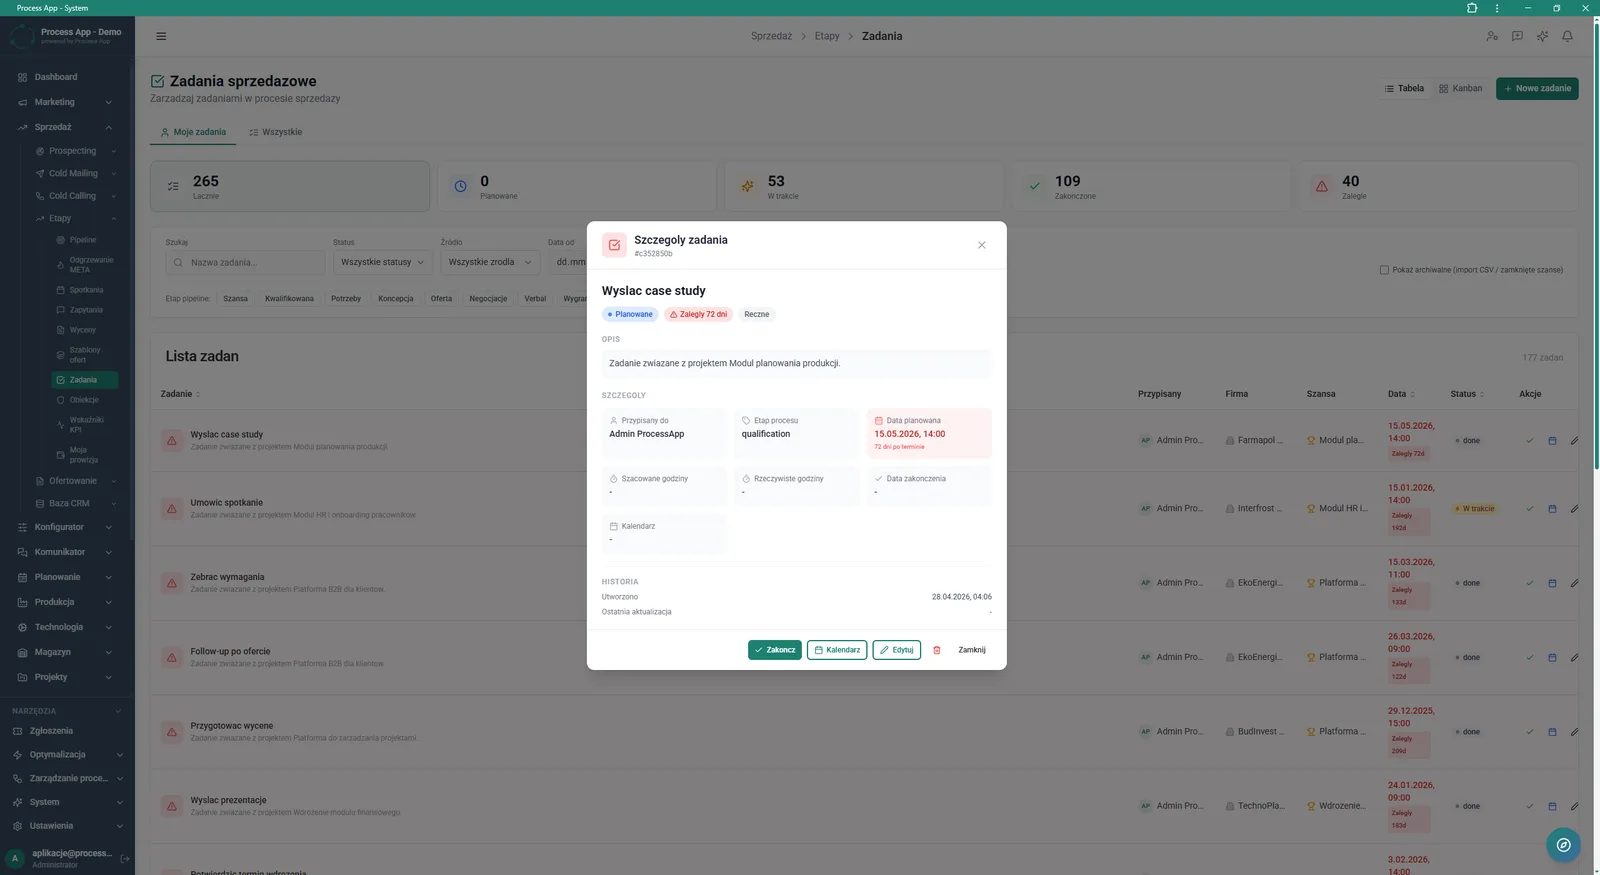Log out via sidebar exit icon
1600x875 pixels.
(x=125, y=858)
